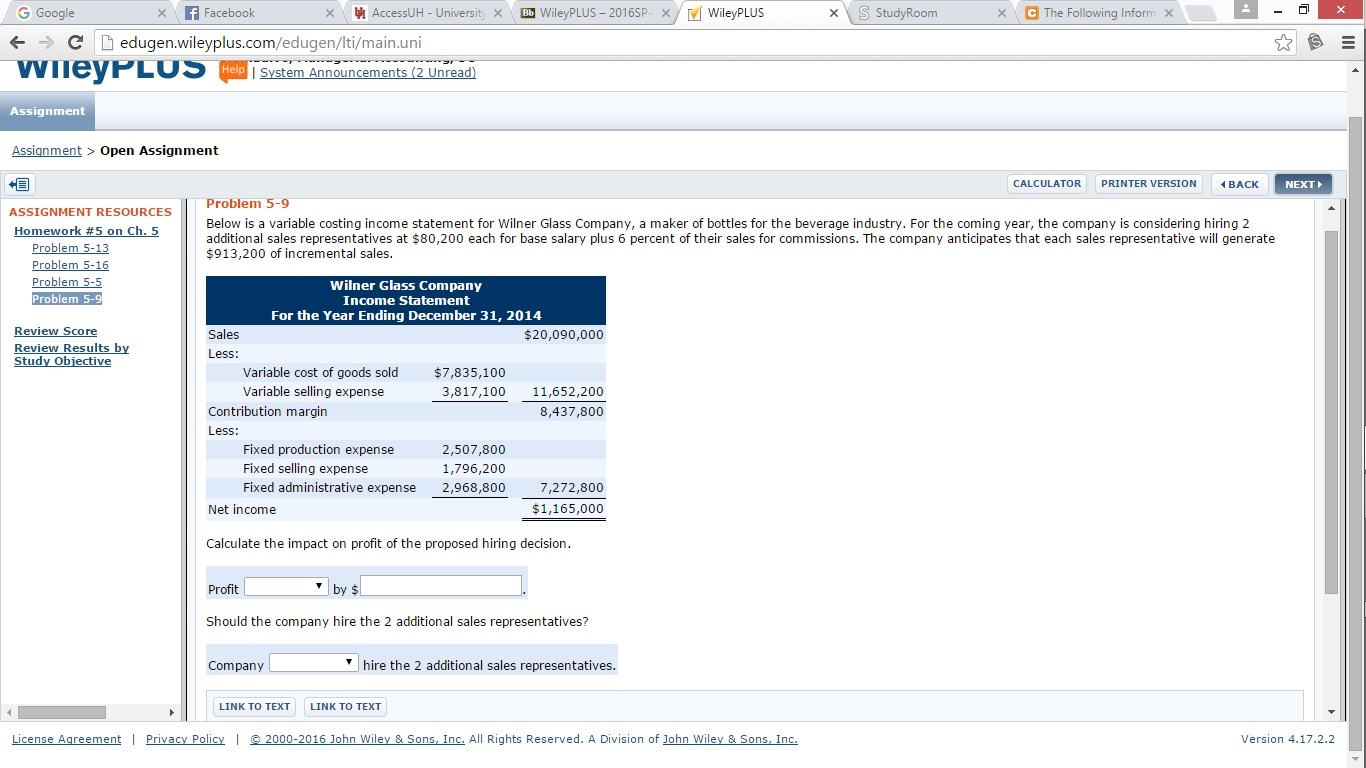Click the dollar amount input field
The image size is (1366, 768).
[x=440, y=584]
